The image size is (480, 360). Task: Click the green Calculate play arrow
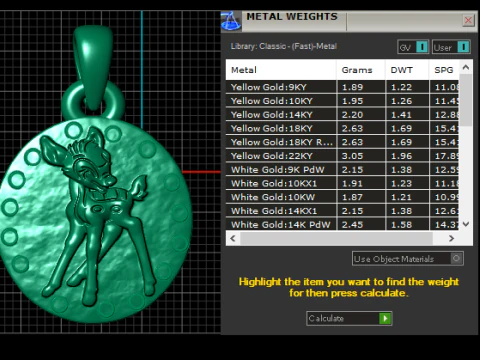385,318
